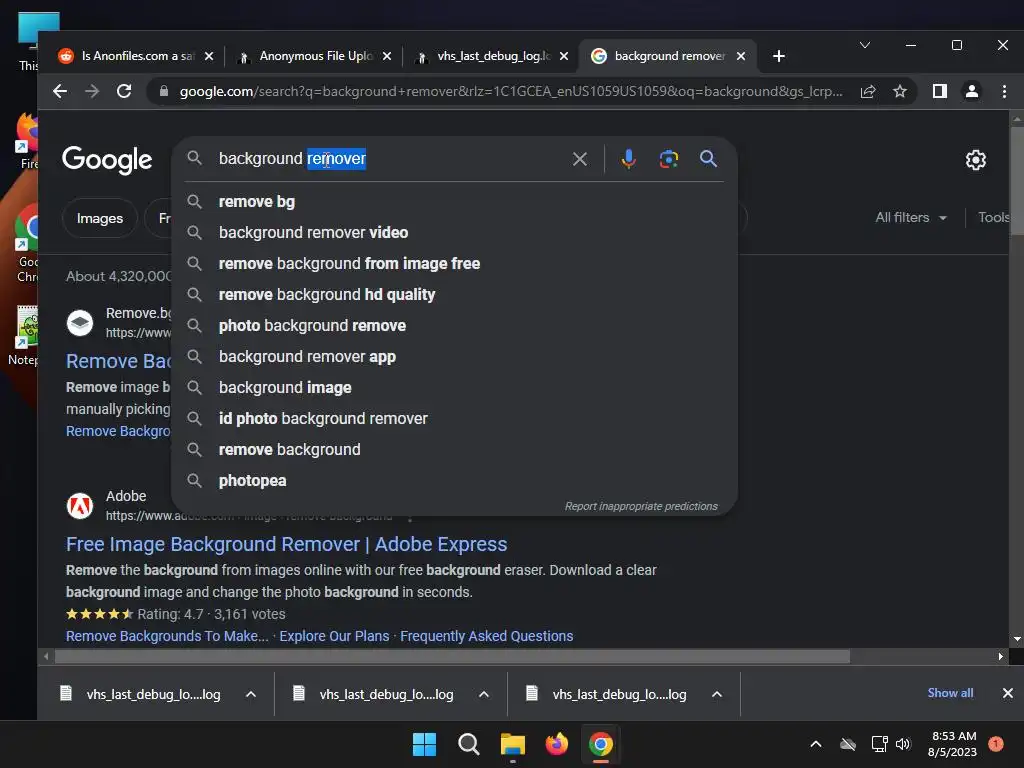Open the volume control in system tray
Image resolution: width=1024 pixels, height=768 pixels.
coord(903,744)
